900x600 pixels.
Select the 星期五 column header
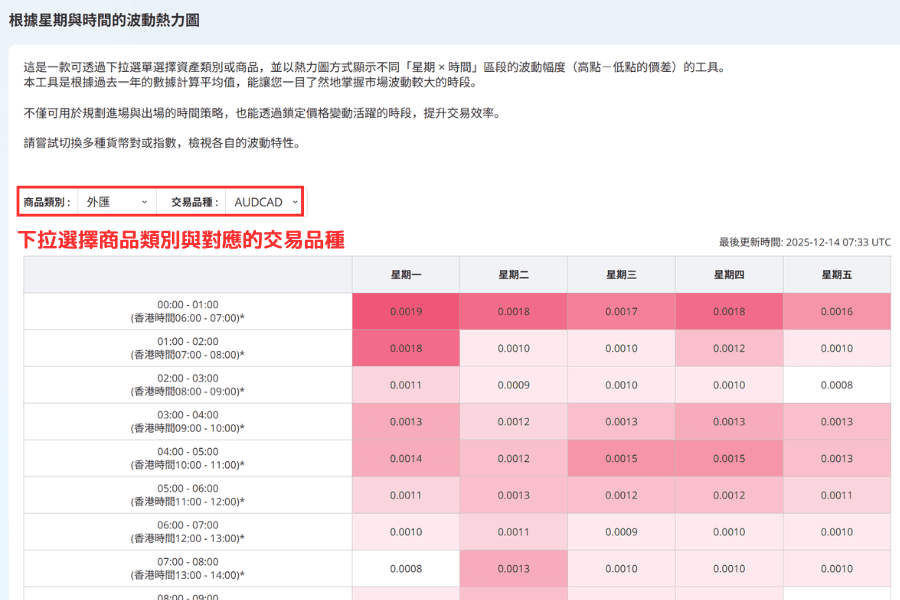click(838, 274)
